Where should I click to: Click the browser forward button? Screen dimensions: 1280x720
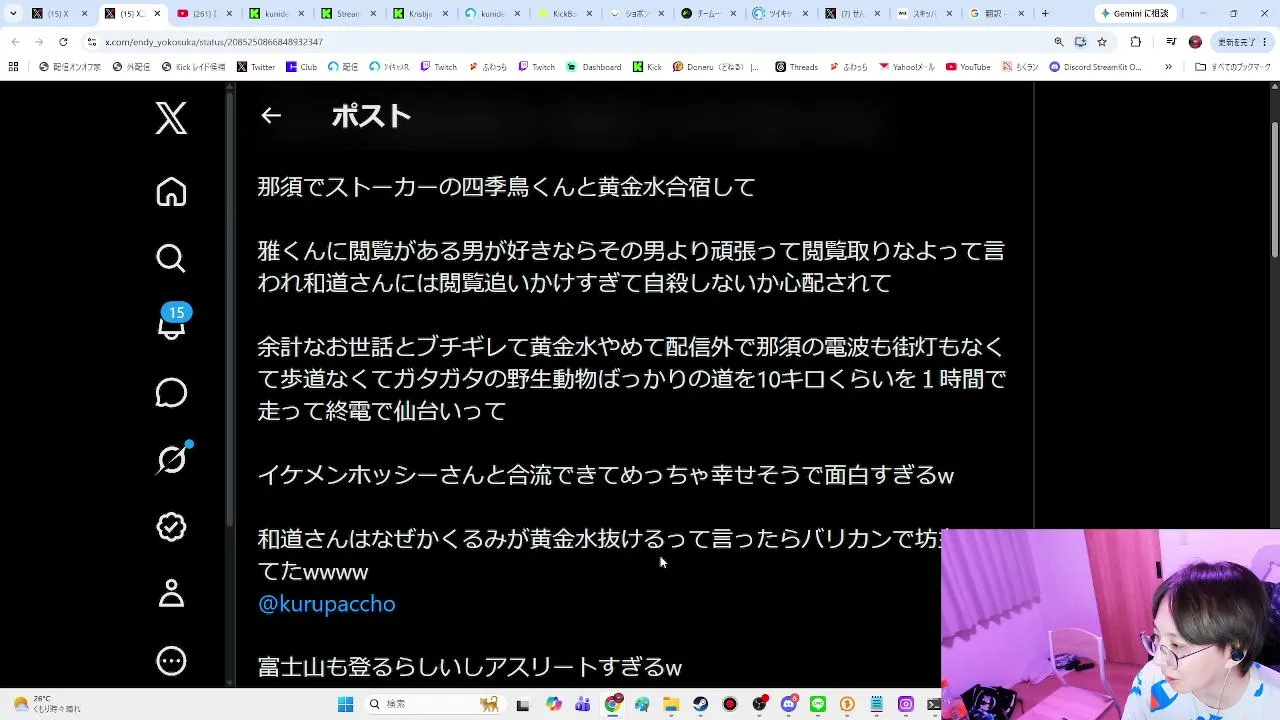(x=39, y=42)
